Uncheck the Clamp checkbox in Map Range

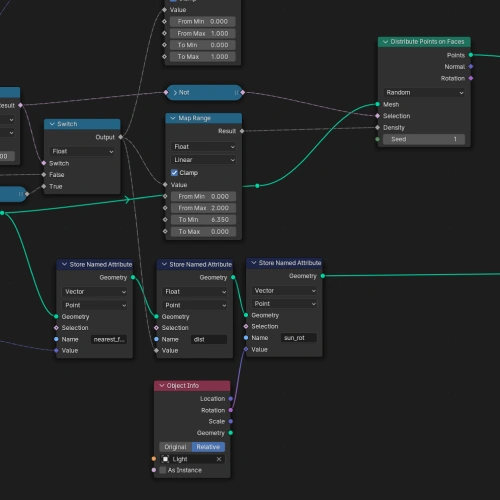[x=174, y=173]
